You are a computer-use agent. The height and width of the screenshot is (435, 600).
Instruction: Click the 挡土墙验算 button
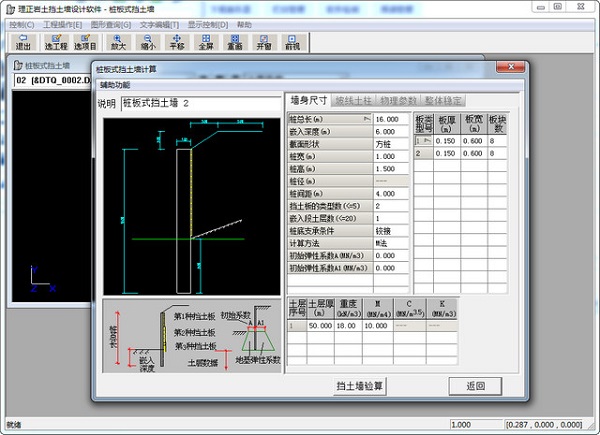point(359,386)
